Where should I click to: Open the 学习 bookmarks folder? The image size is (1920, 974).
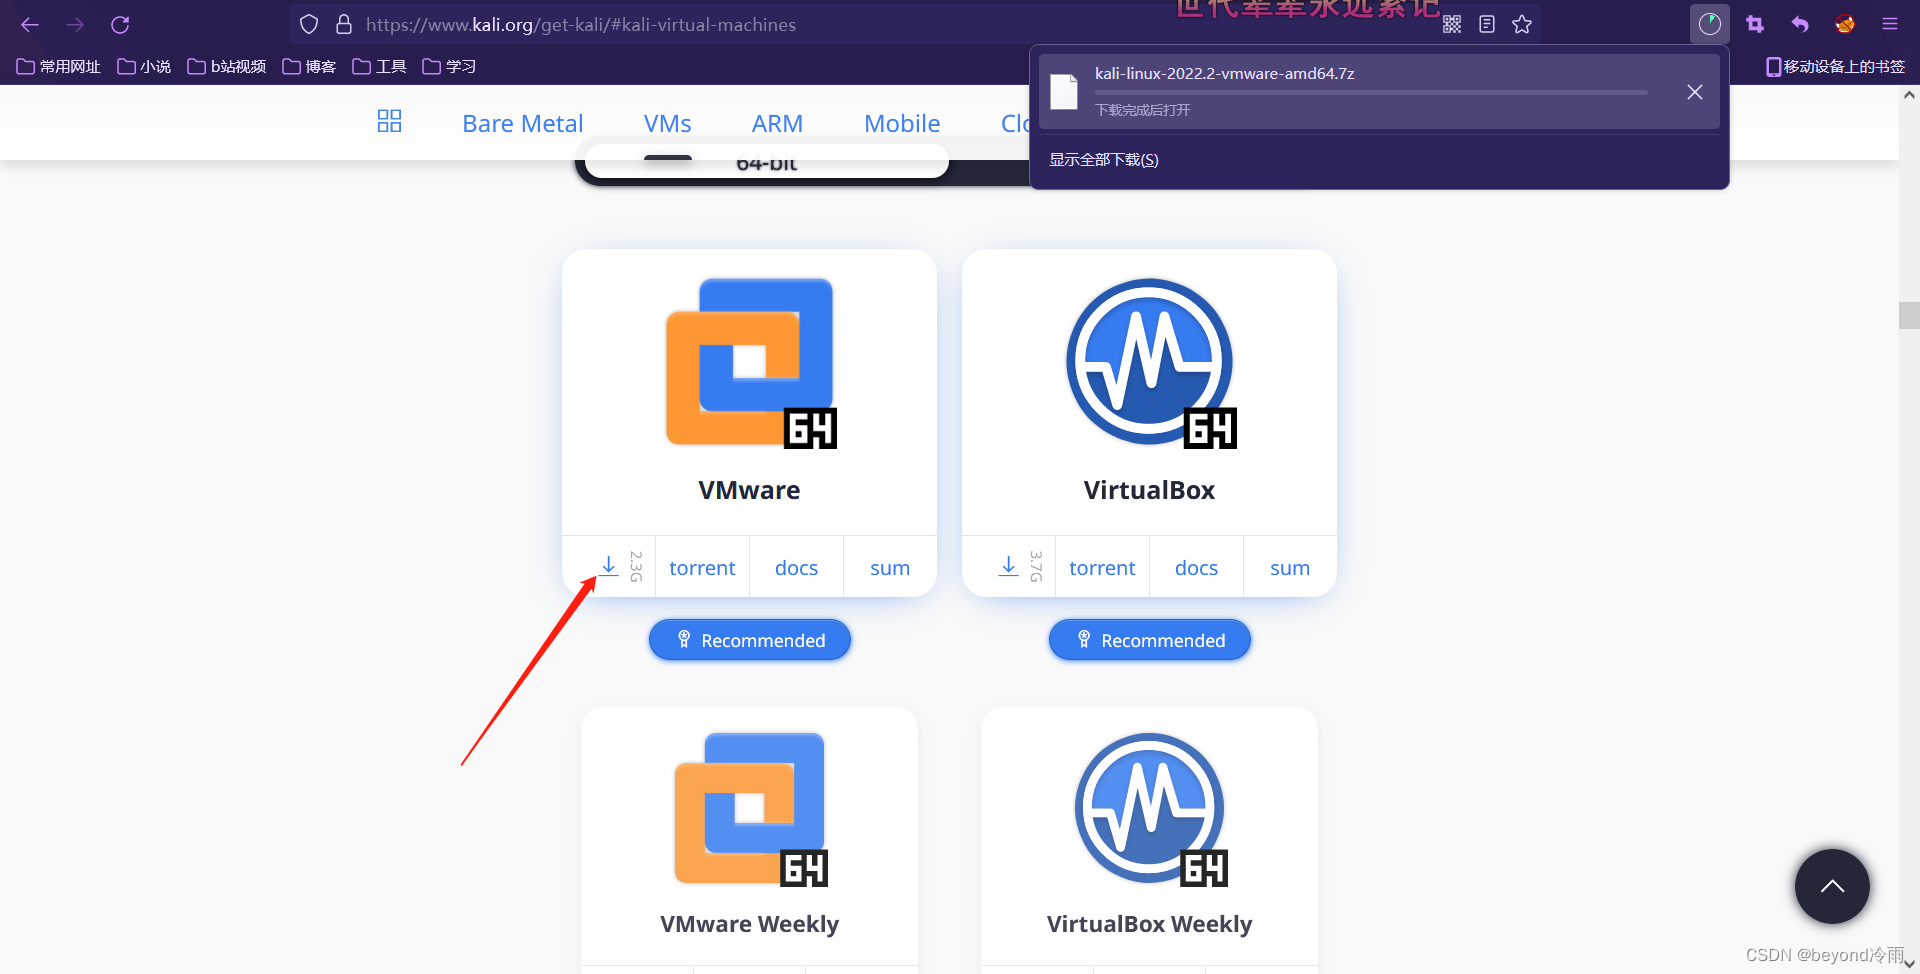(449, 67)
